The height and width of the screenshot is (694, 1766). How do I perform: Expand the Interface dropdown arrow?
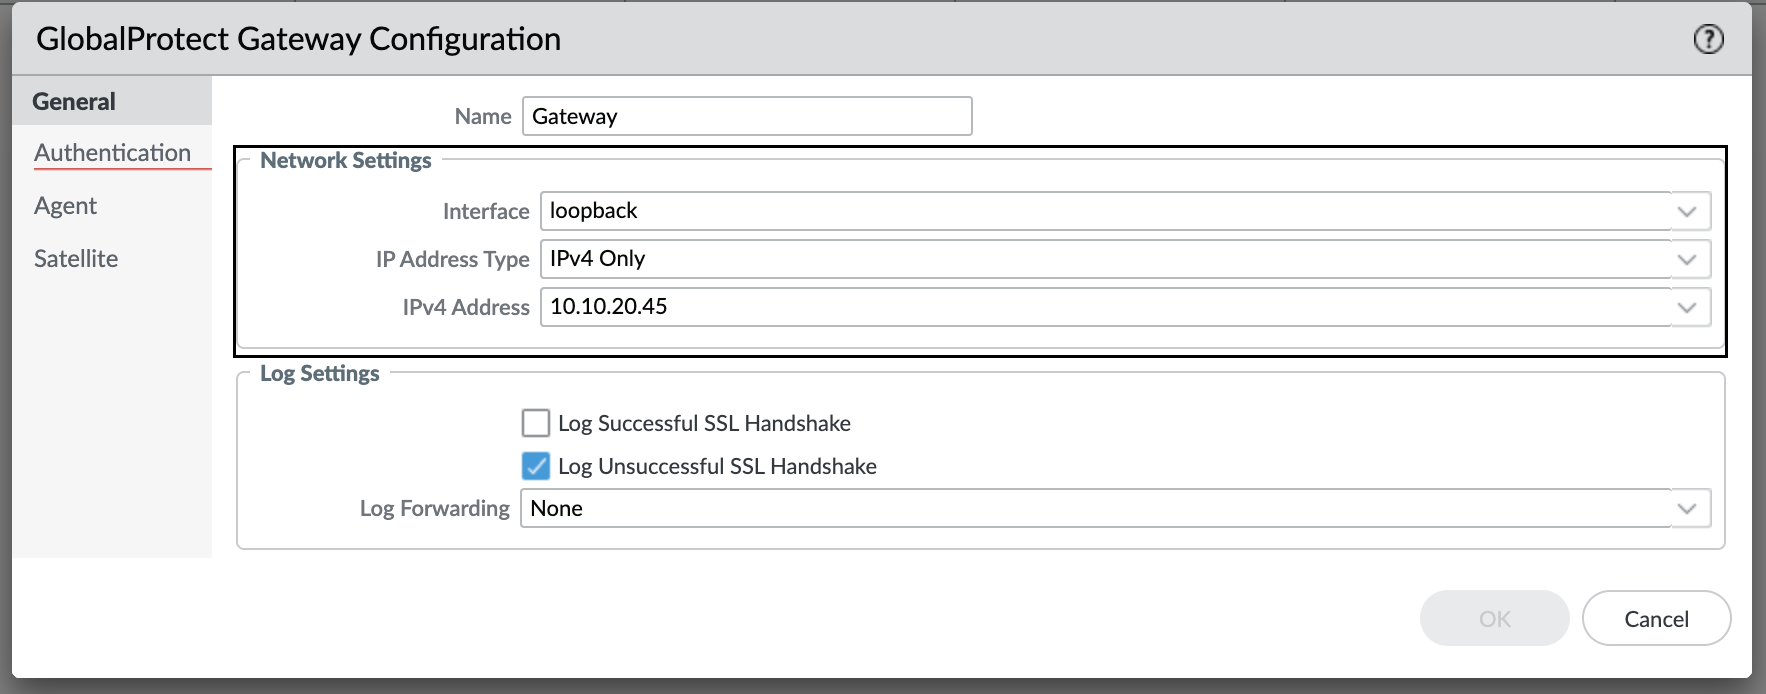[1688, 211]
